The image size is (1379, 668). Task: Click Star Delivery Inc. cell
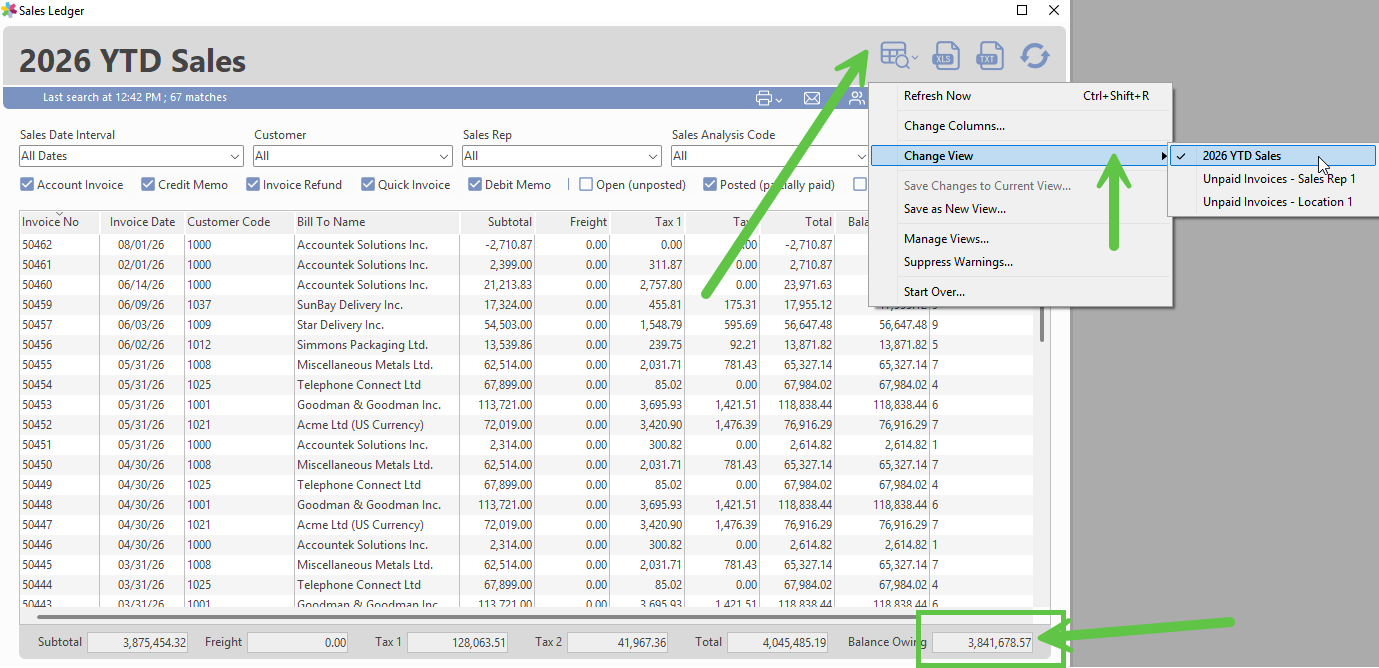click(377, 325)
